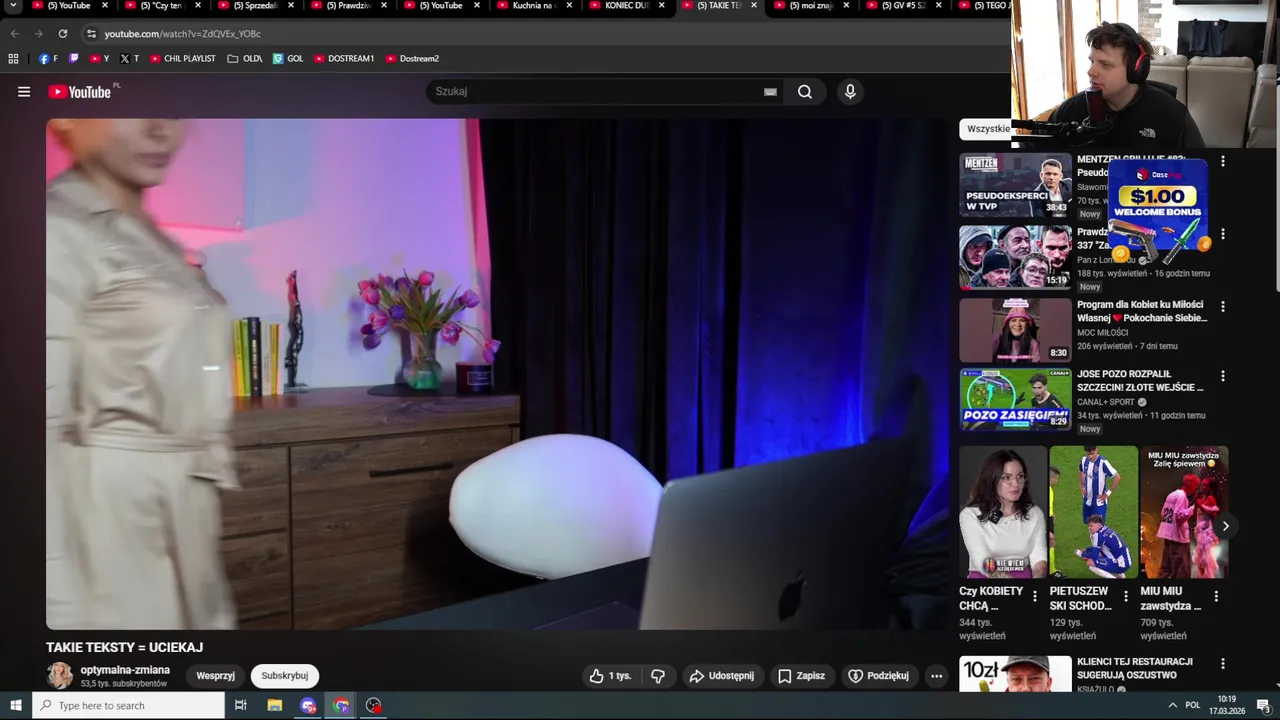Close the TAKIE TEKSTY active tab
The height and width of the screenshot is (720, 1280).
coord(753,6)
